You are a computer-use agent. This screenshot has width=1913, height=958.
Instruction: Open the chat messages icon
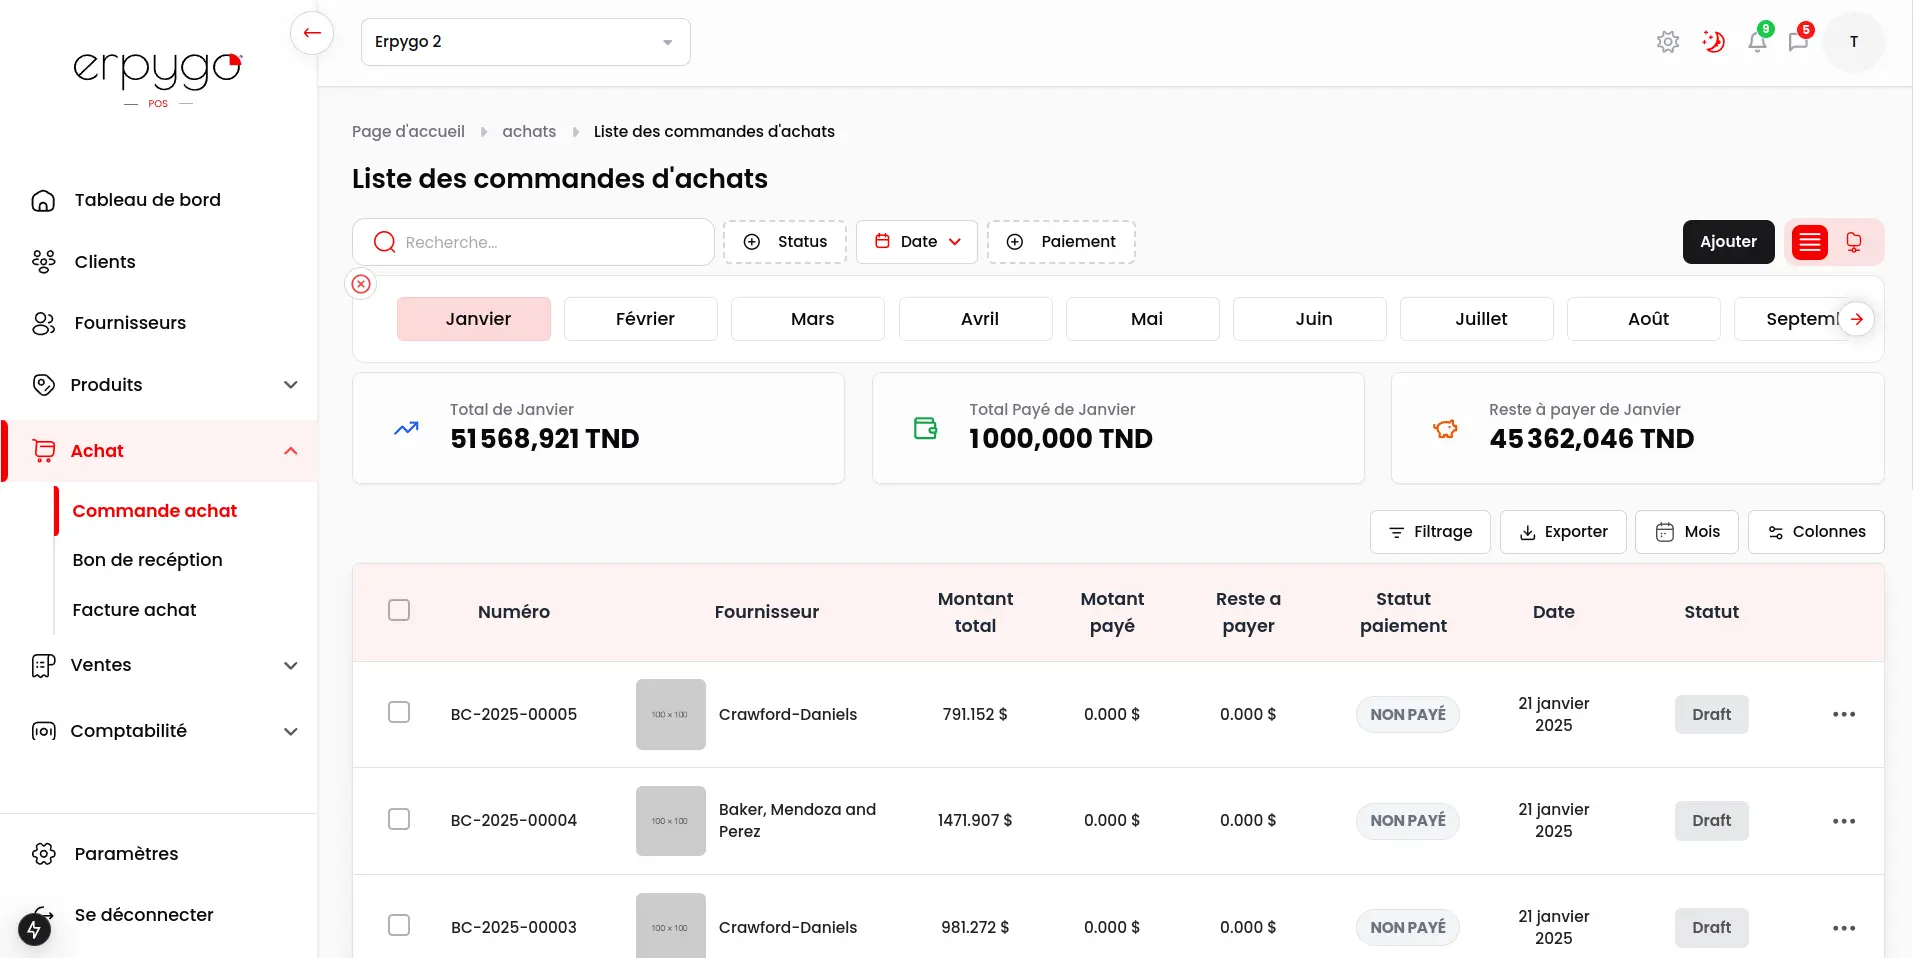pyautogui.click(x=1798, y=42)
